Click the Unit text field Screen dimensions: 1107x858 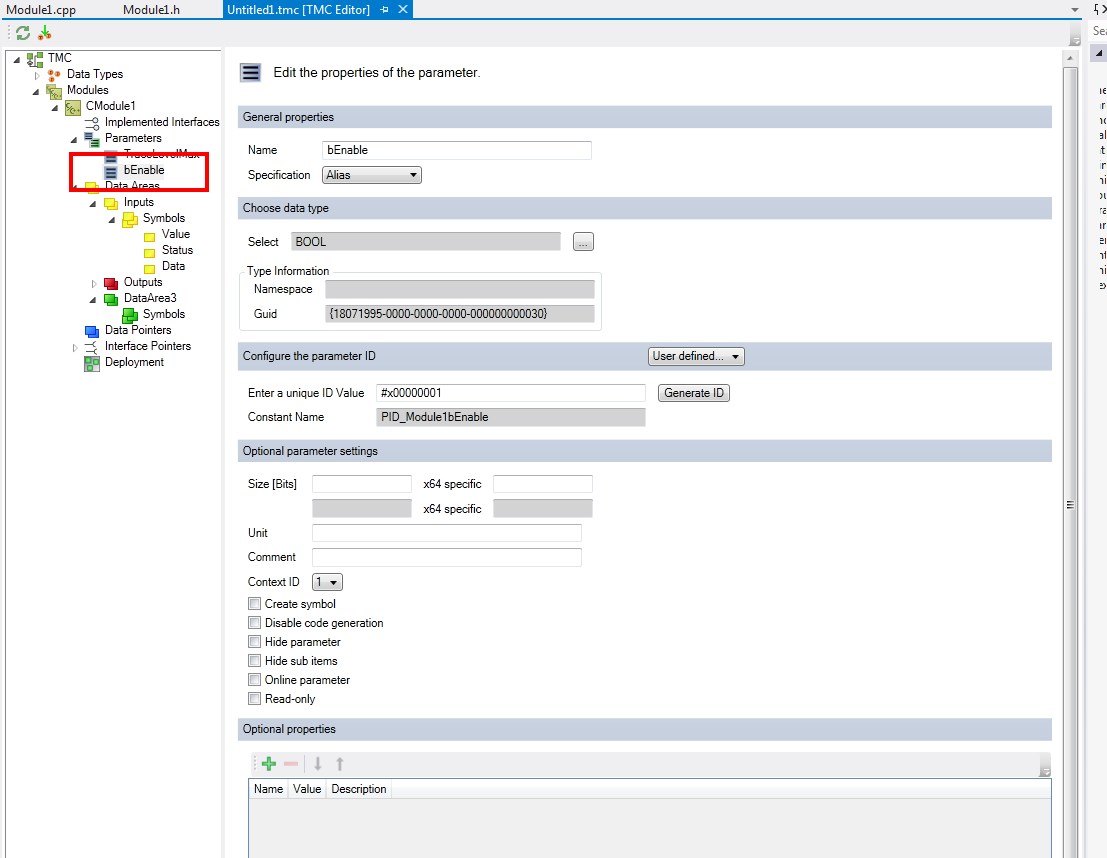[x=447, y=533]
